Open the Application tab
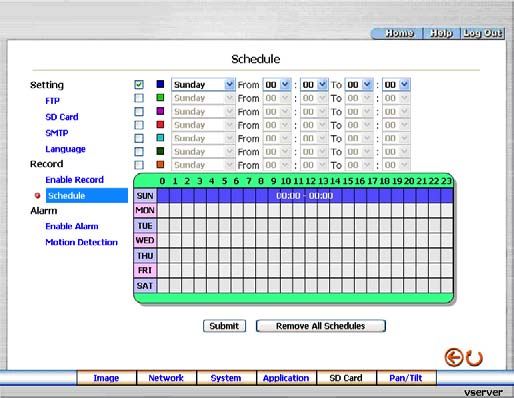The width and height of the screenshot is (514, 398). (286, 378)
